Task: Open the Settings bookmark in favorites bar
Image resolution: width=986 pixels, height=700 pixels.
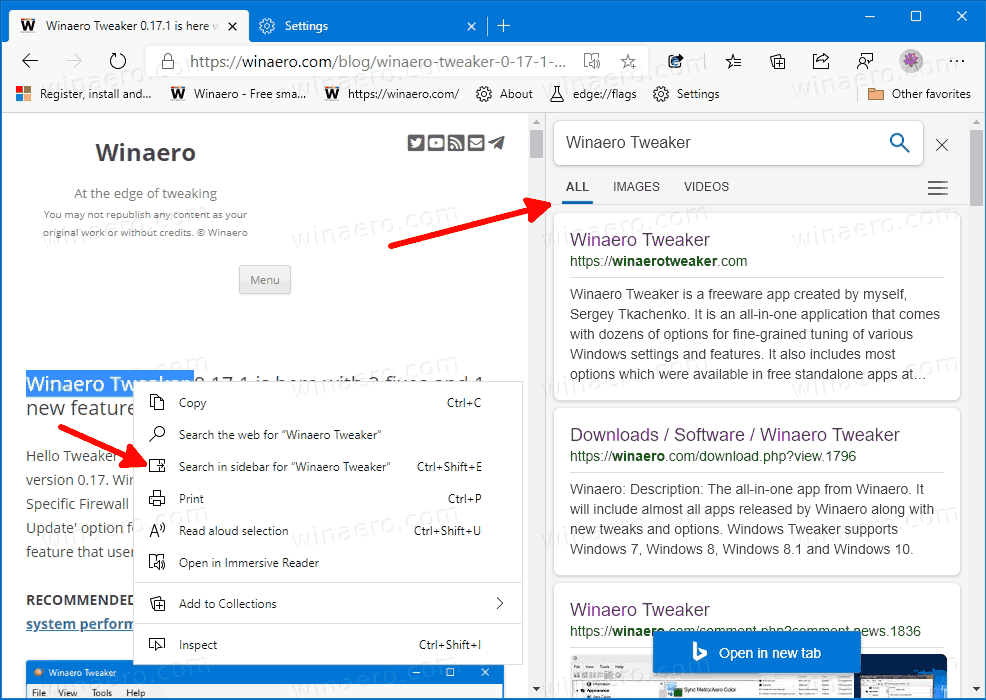Action: 686,94
